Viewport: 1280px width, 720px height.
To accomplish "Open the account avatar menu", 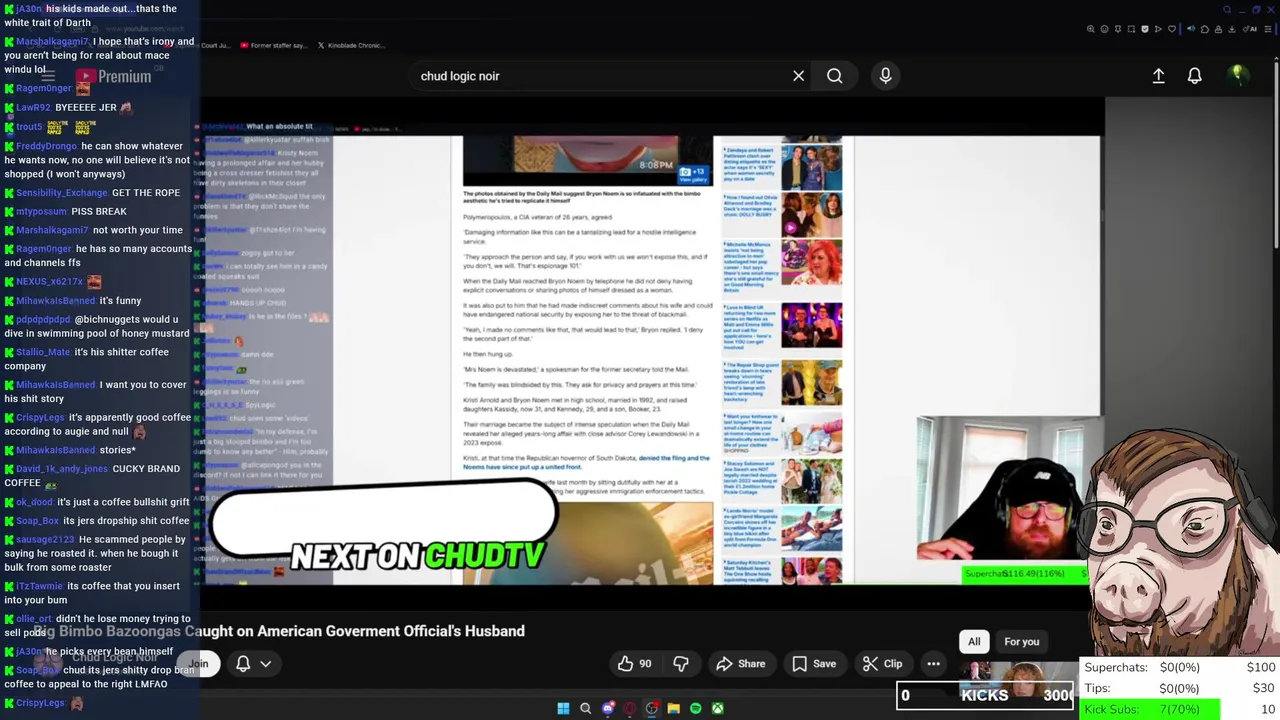I will click(x=1238, y=75).
